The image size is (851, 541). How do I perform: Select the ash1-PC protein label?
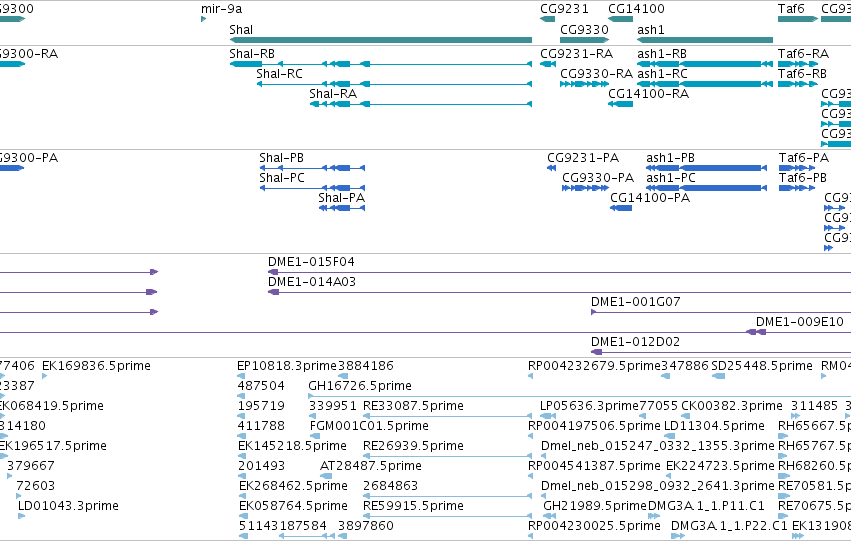click(671, 178)
